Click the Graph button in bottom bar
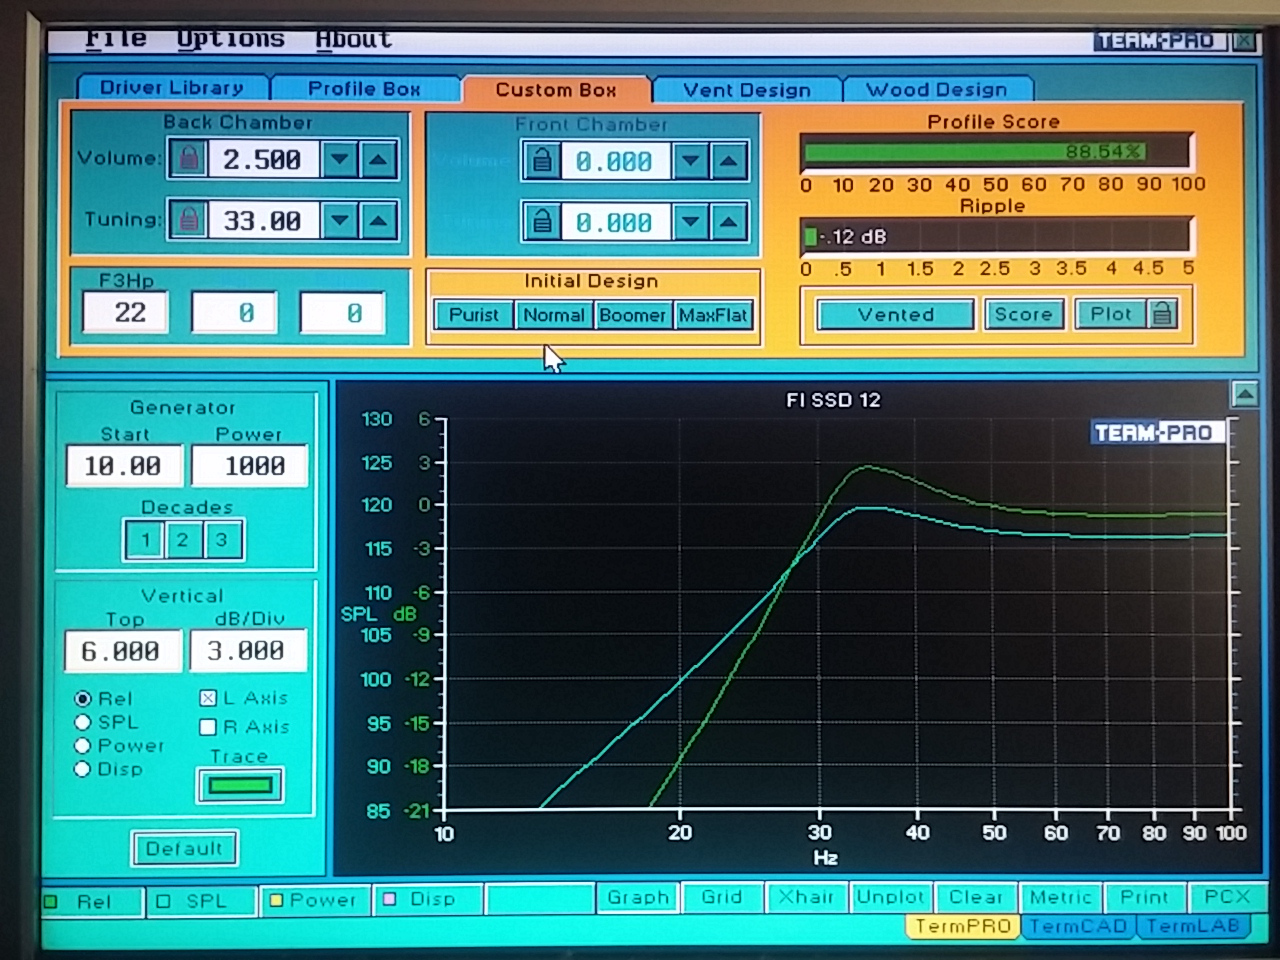 click(639, 897)
